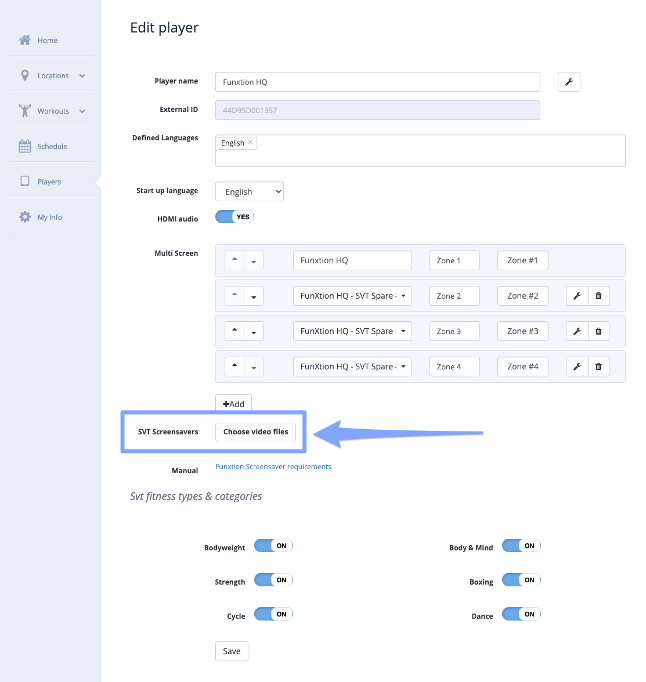Delete the Zone 3 screen with trash icon
This screenshot has width=646, height=682.
(599, 331)
